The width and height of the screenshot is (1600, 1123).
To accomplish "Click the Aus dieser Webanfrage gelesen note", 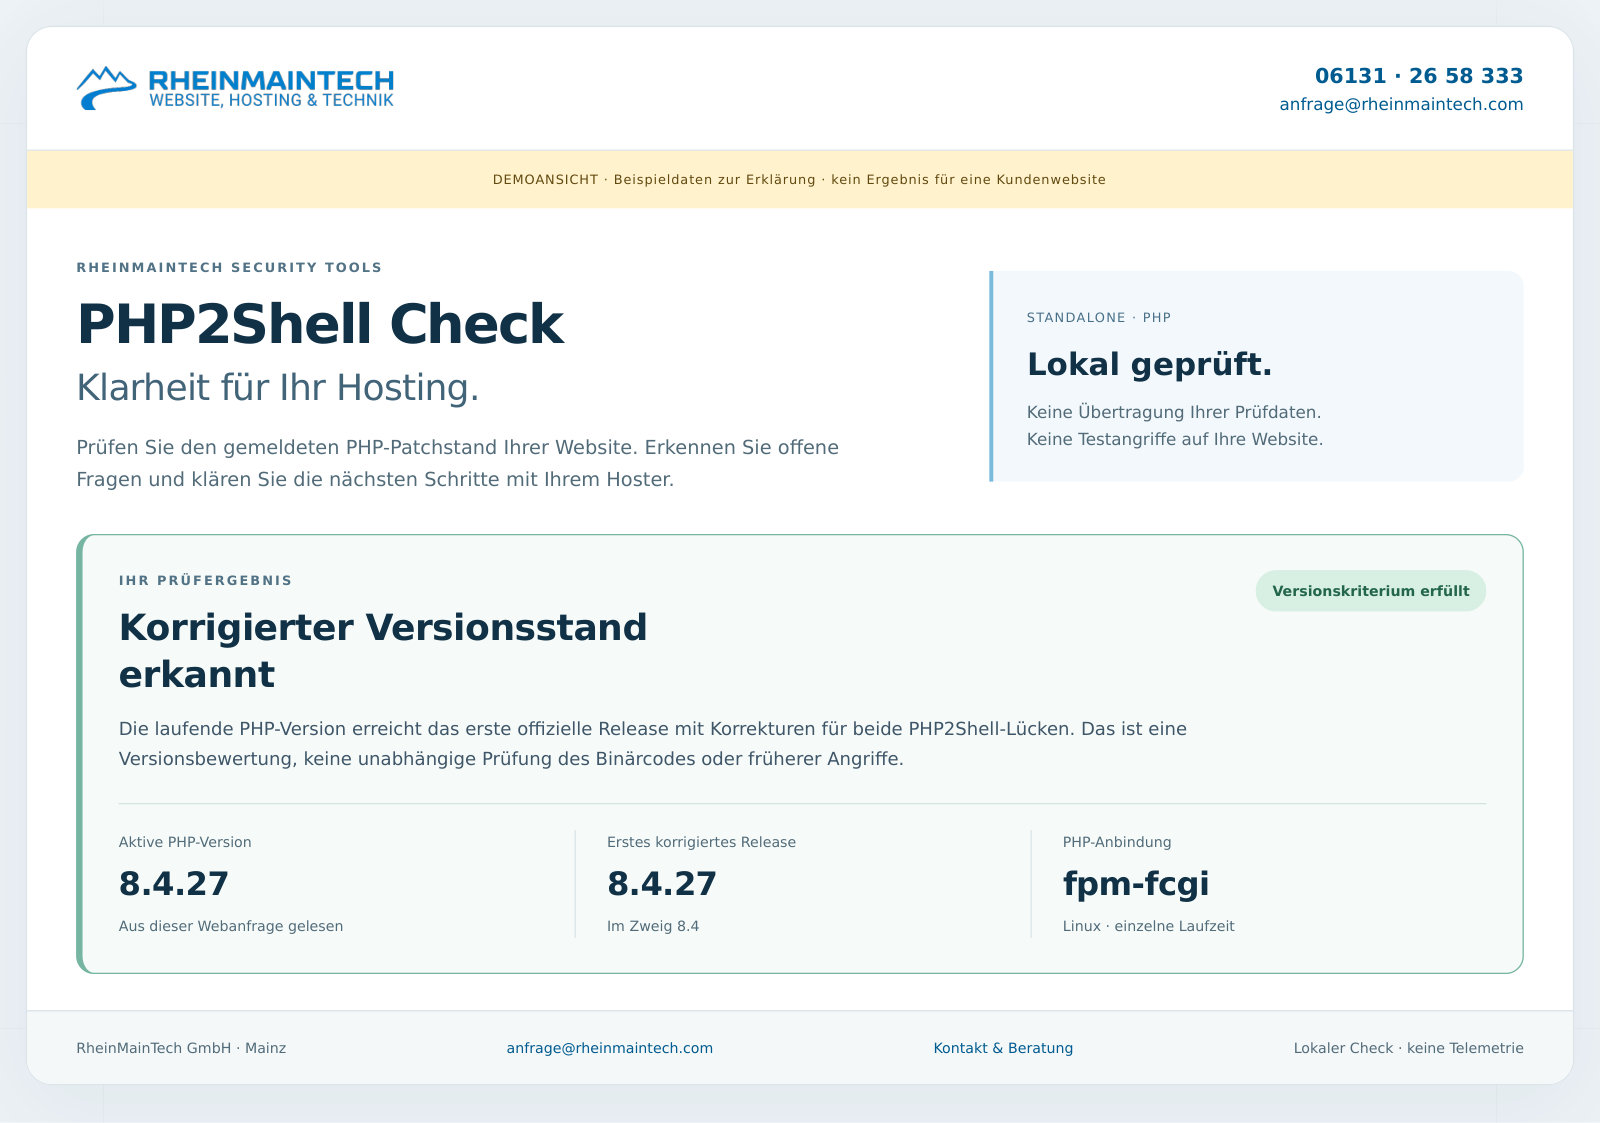I will (x=231, y=926).
